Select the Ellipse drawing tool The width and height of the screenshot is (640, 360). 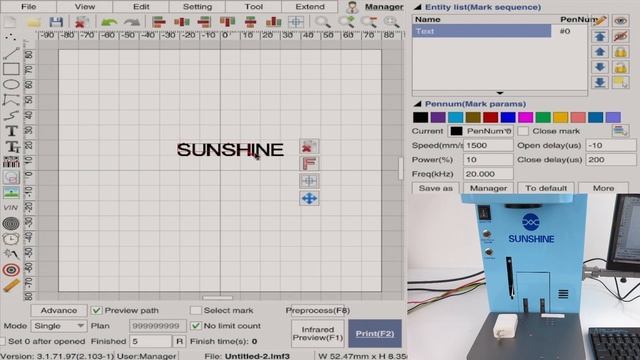pos(11,84)
